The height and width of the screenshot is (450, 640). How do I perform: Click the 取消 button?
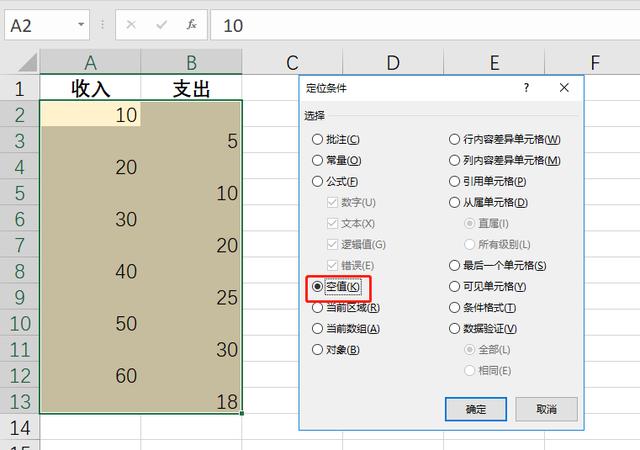[x=547, y=409]
